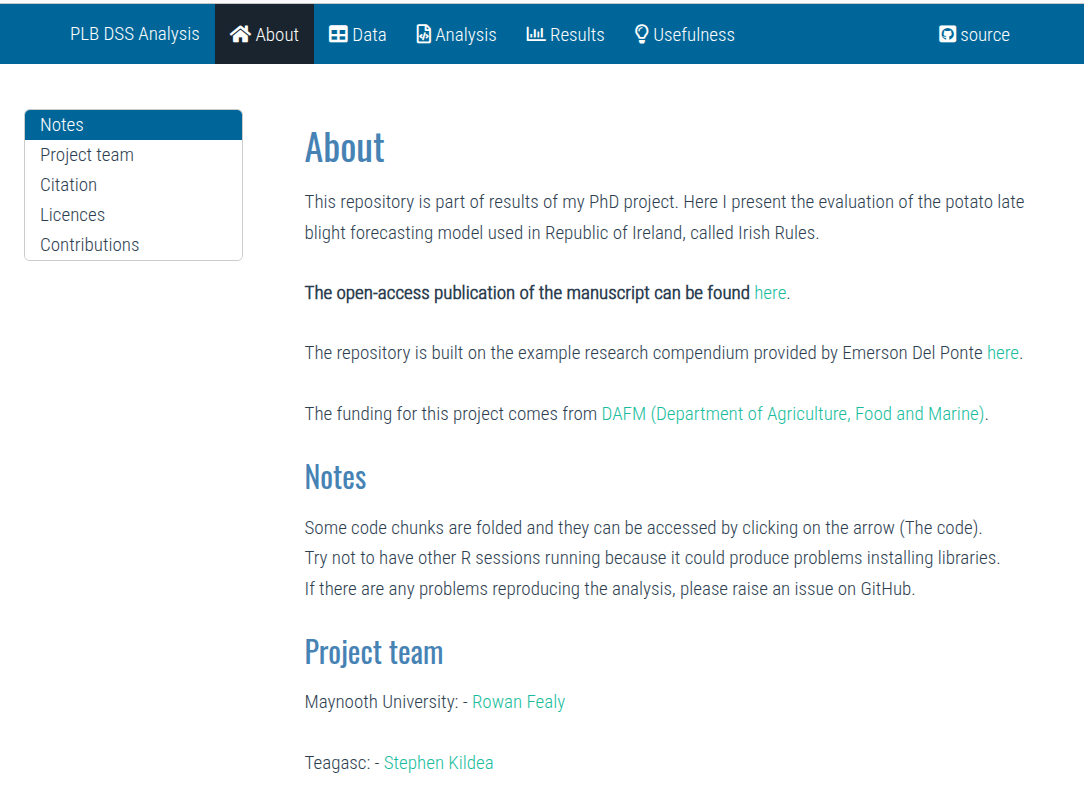
Task: Select Citation in the sidebar
Action: pyautogui.click(x=68, y=185)
